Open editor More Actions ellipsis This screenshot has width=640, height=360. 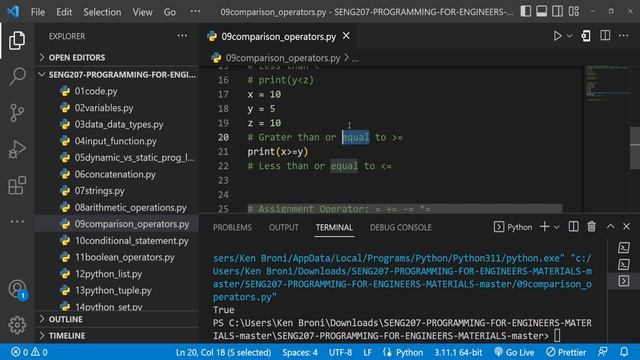624,36
